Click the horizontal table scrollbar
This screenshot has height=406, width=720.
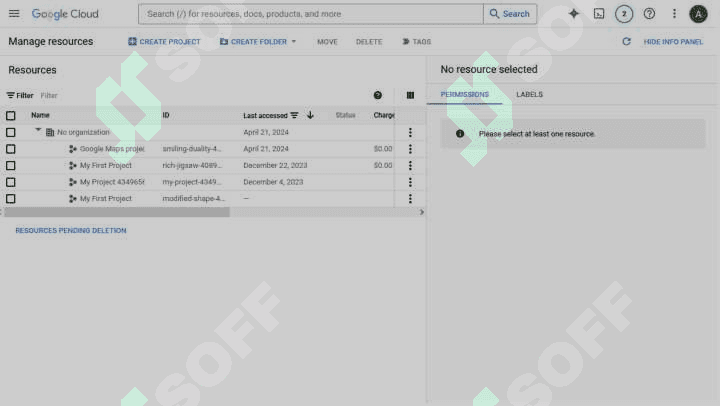point(117,212)
